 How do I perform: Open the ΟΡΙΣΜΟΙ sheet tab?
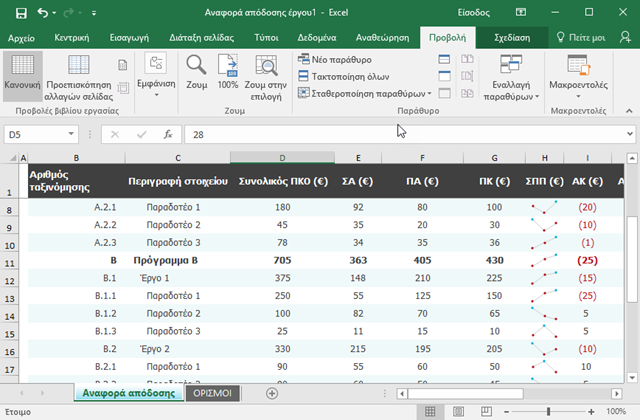coord(212,393)
